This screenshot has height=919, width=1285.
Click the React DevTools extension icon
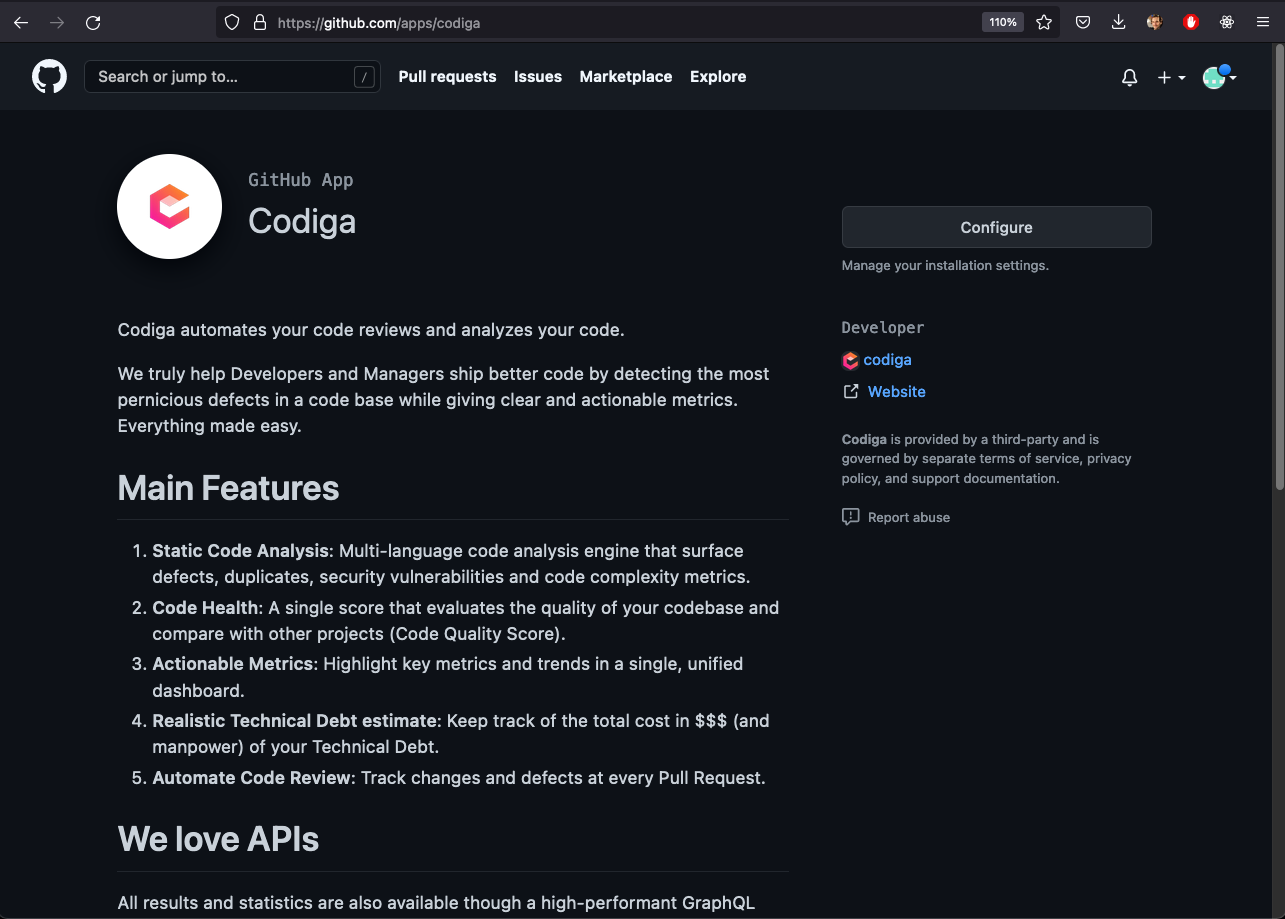[x=1227, y=22]
